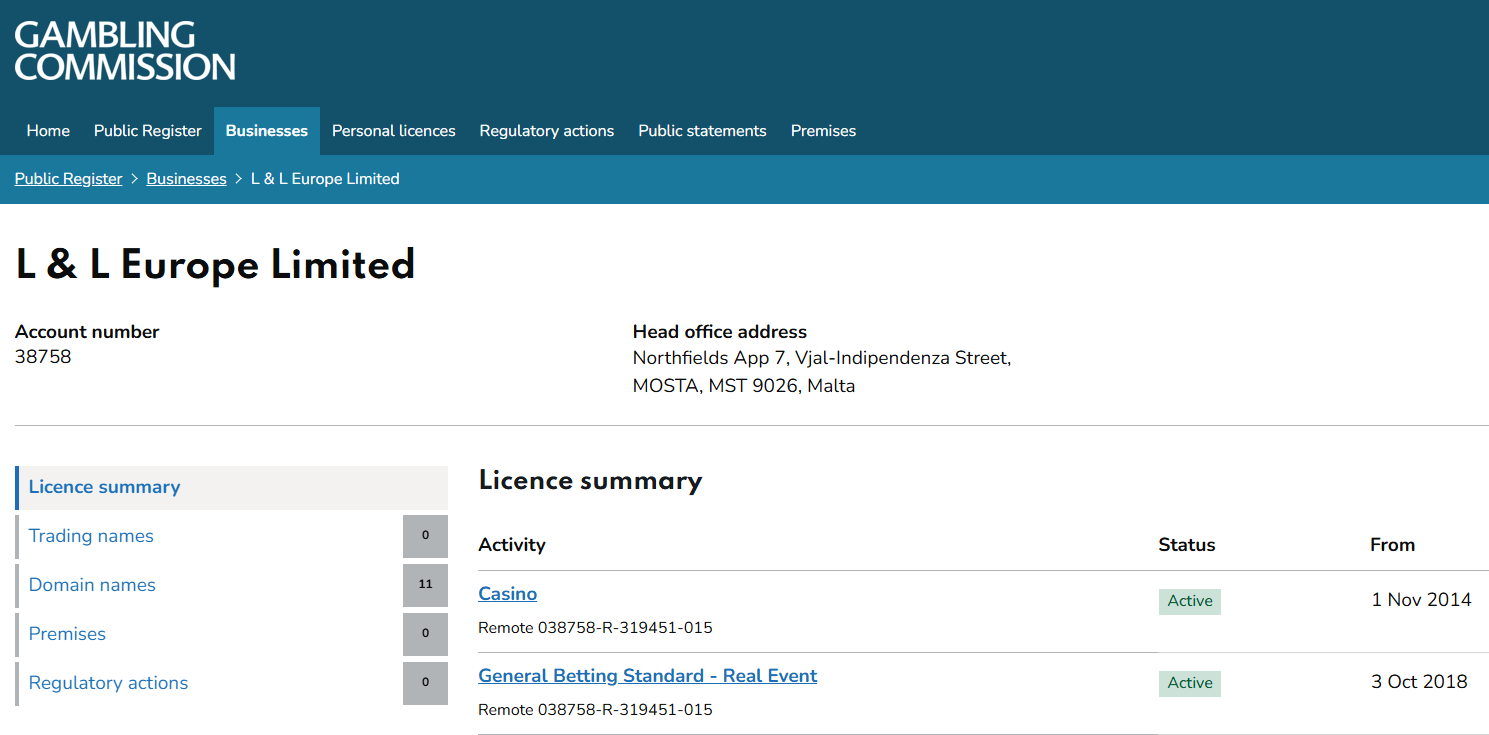Click the Activity column header
This screenshot has width=1489, height=735.
click(512, 545)
